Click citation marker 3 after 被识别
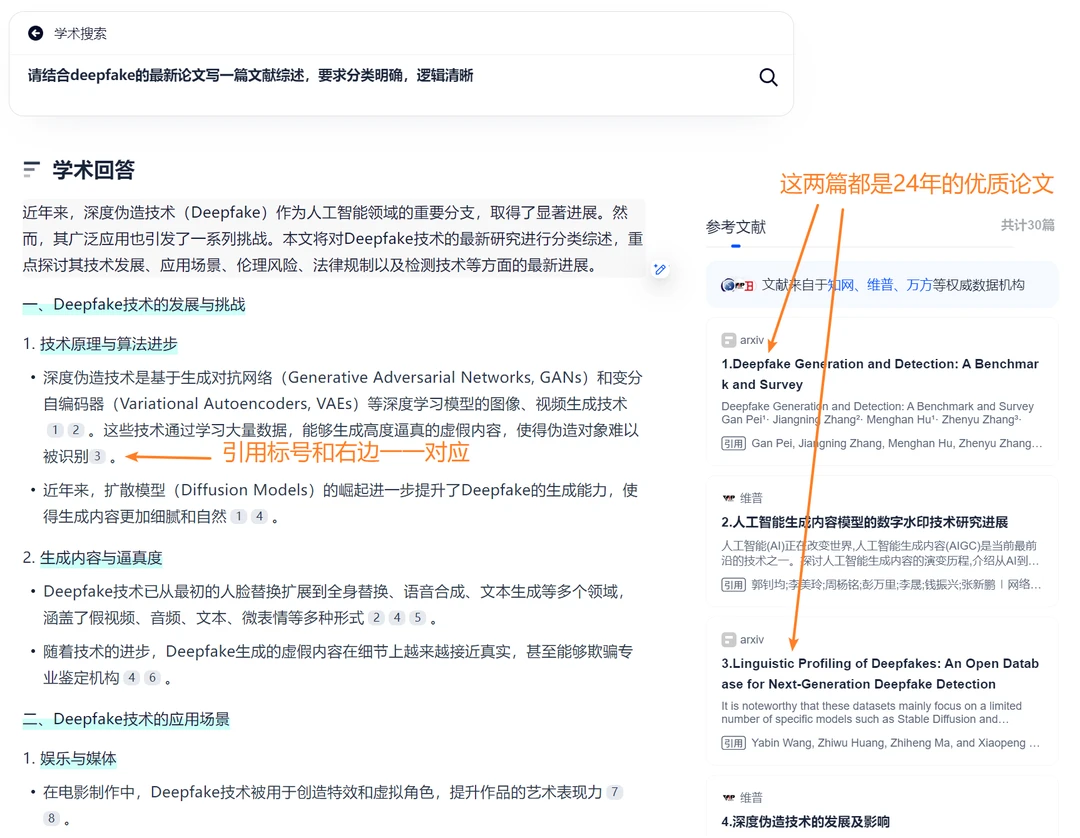1080x838 pixels. [x=97, y=456]
